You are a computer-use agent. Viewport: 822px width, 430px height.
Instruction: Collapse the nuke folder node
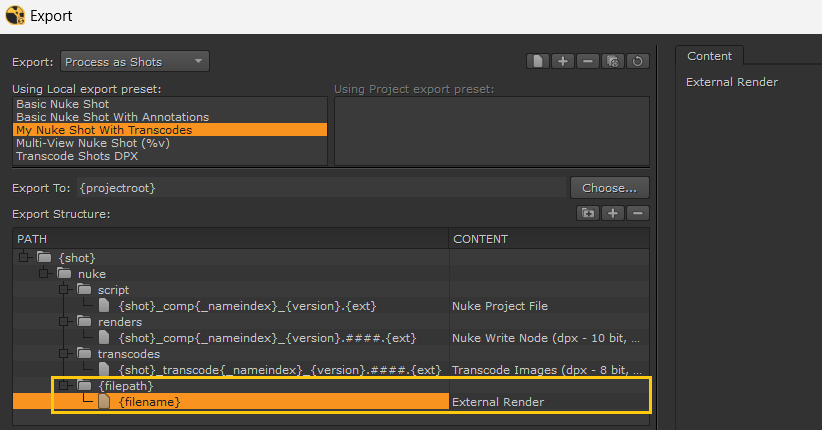(44, 274)
